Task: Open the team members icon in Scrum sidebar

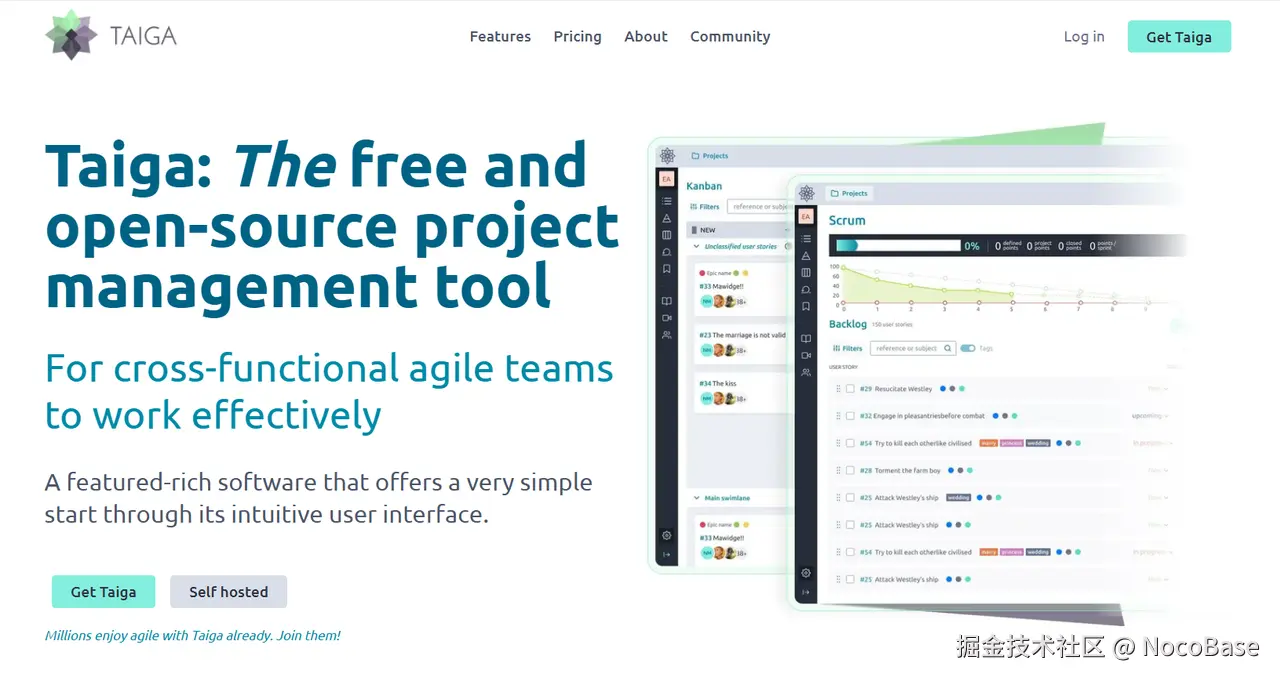Action: 806,372
